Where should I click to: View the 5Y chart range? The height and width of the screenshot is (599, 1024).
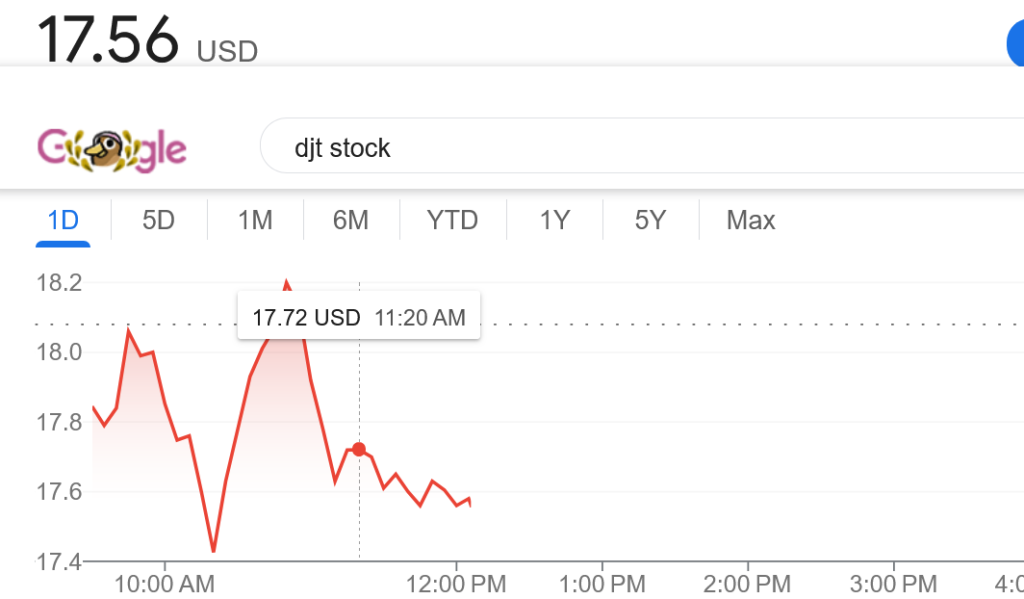click(x=650, y=220)
